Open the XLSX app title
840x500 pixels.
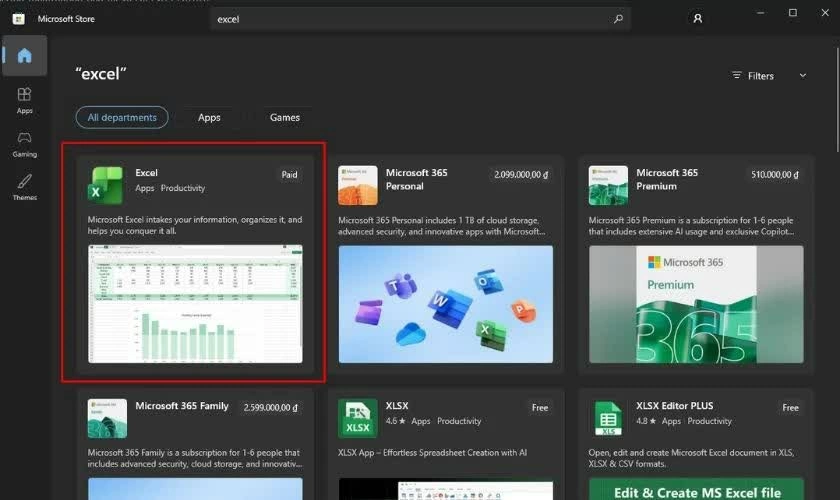tap(397, 406)
